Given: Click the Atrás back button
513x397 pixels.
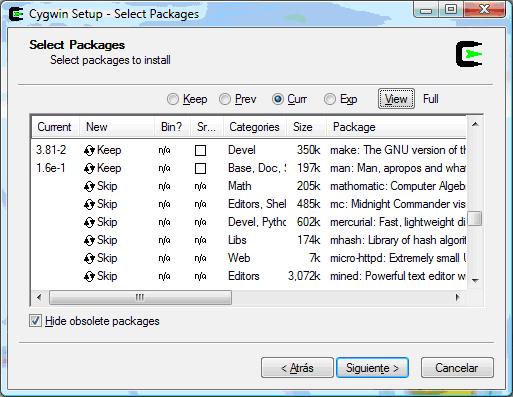Looking at the screenshot, I should [297, 368].
